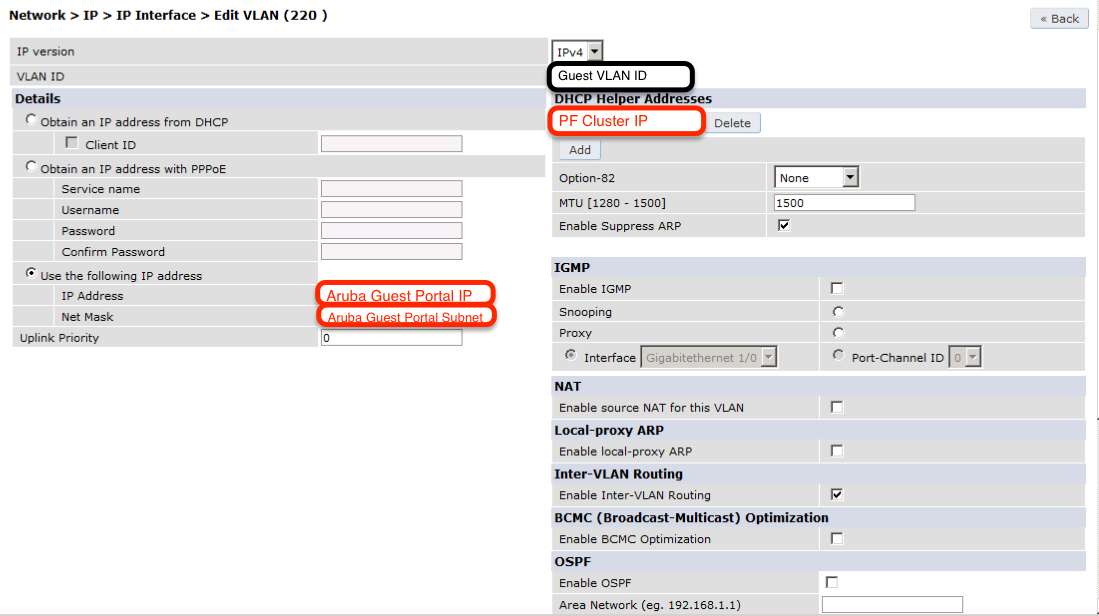Delete the PF Cluster IP helper address
This screenshot has width=1099, height=616.
(732, 123)
